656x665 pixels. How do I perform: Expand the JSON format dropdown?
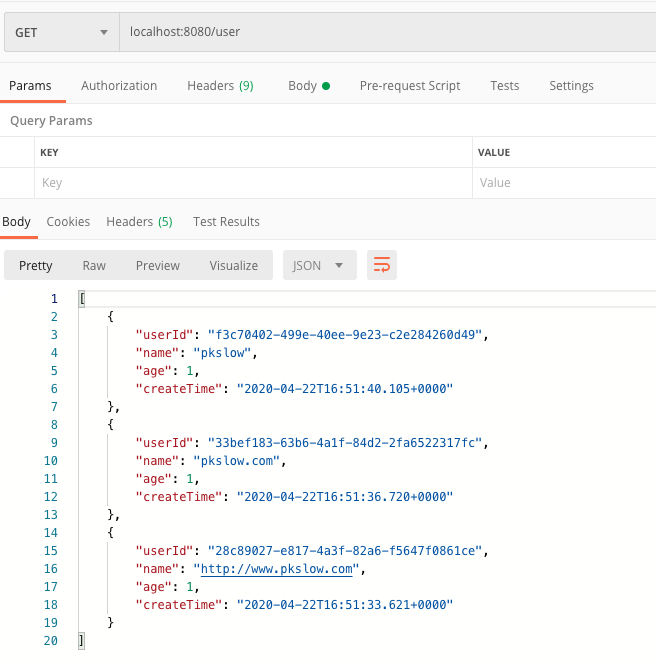[x=319, y=265]
